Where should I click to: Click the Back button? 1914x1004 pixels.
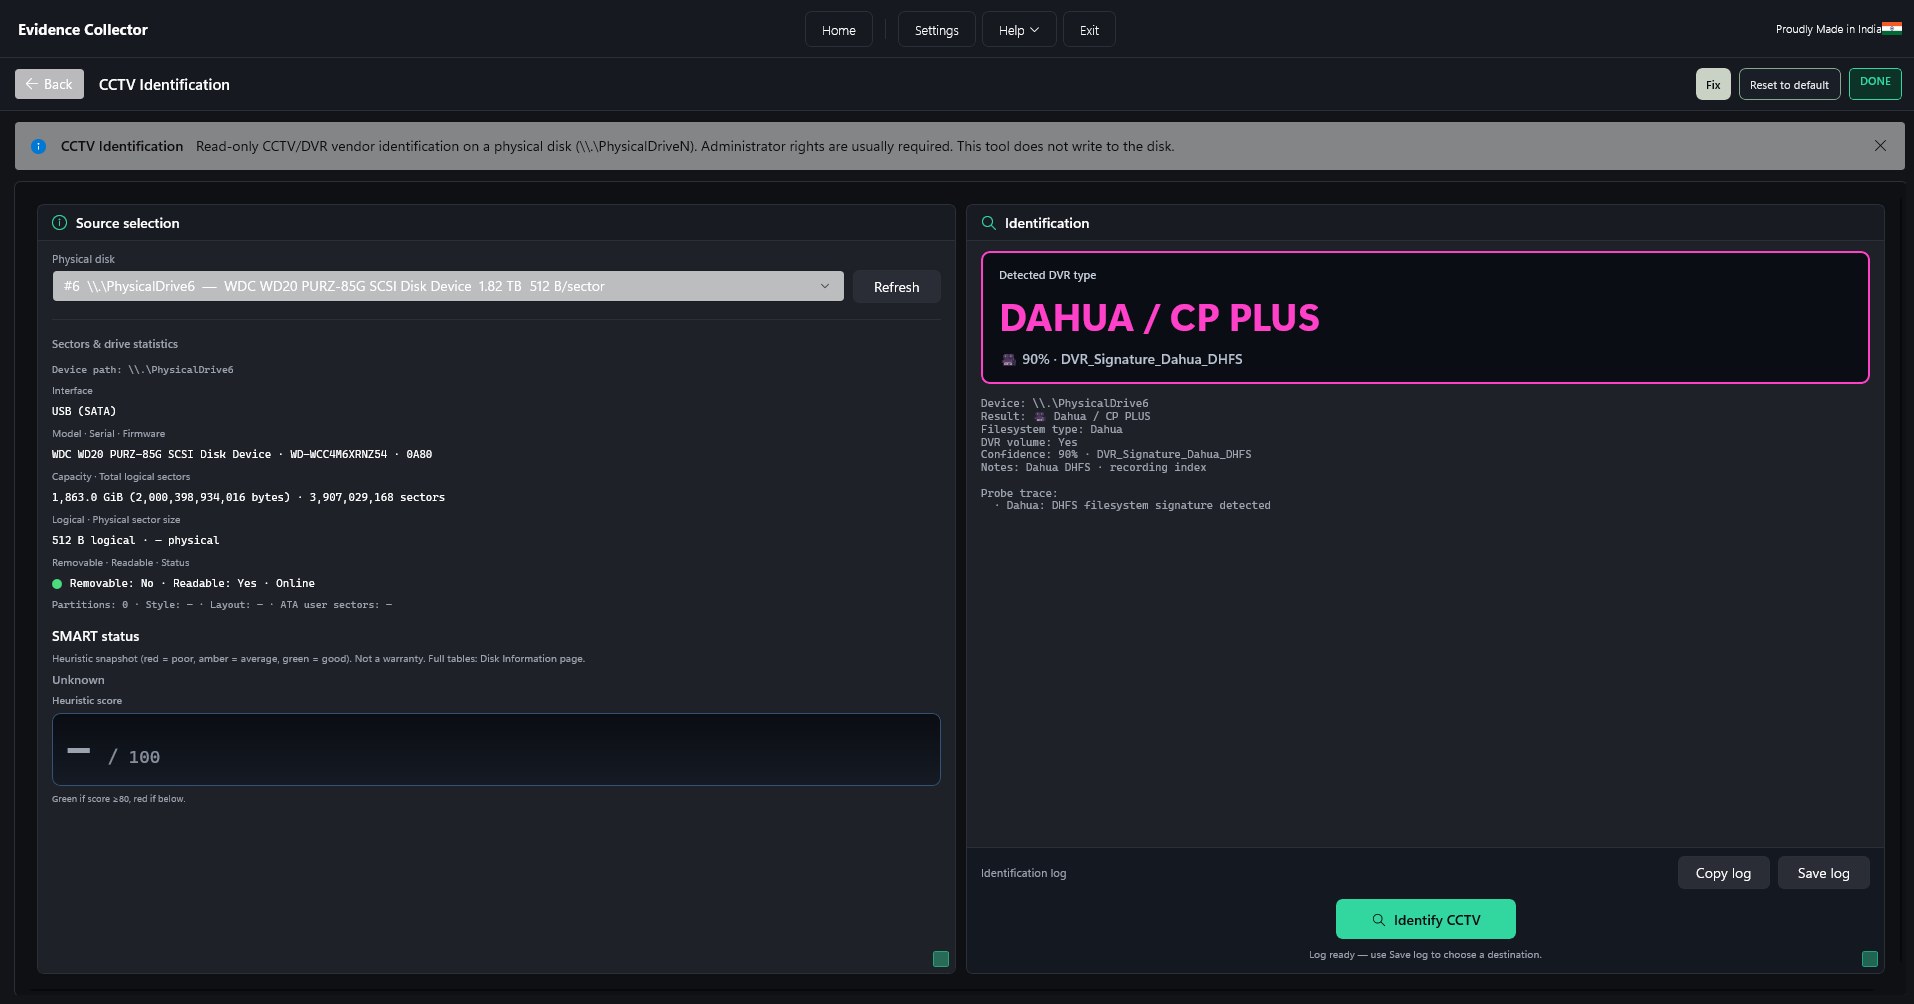(49, 84)
